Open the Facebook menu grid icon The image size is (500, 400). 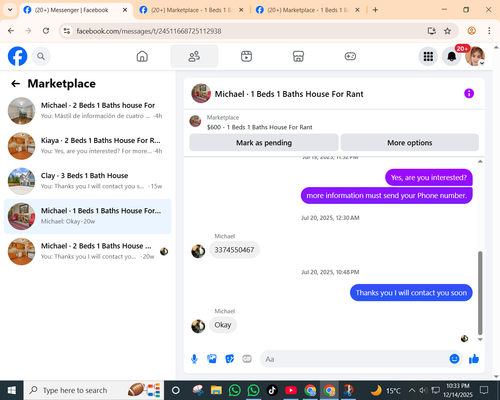pos(428,56)
